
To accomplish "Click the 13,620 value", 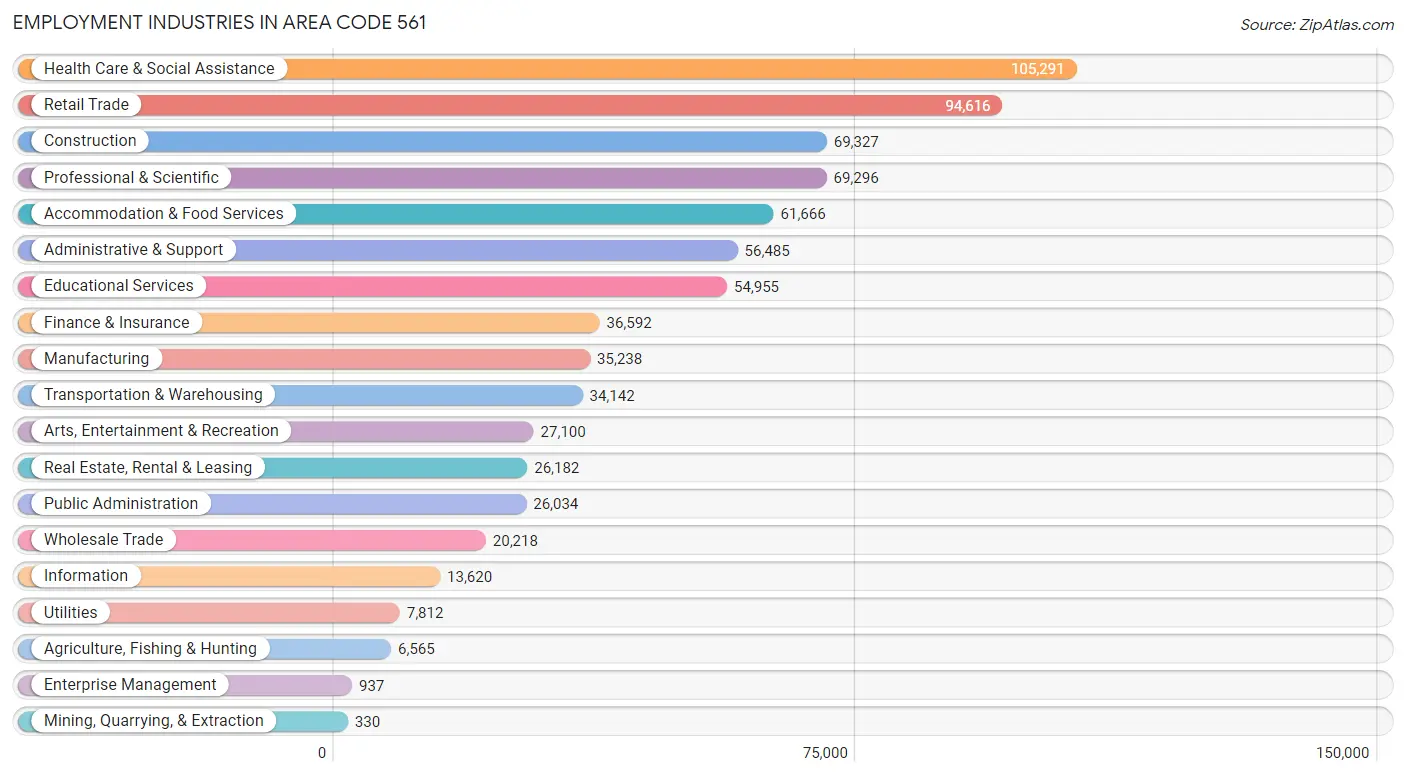I will 470,577.
